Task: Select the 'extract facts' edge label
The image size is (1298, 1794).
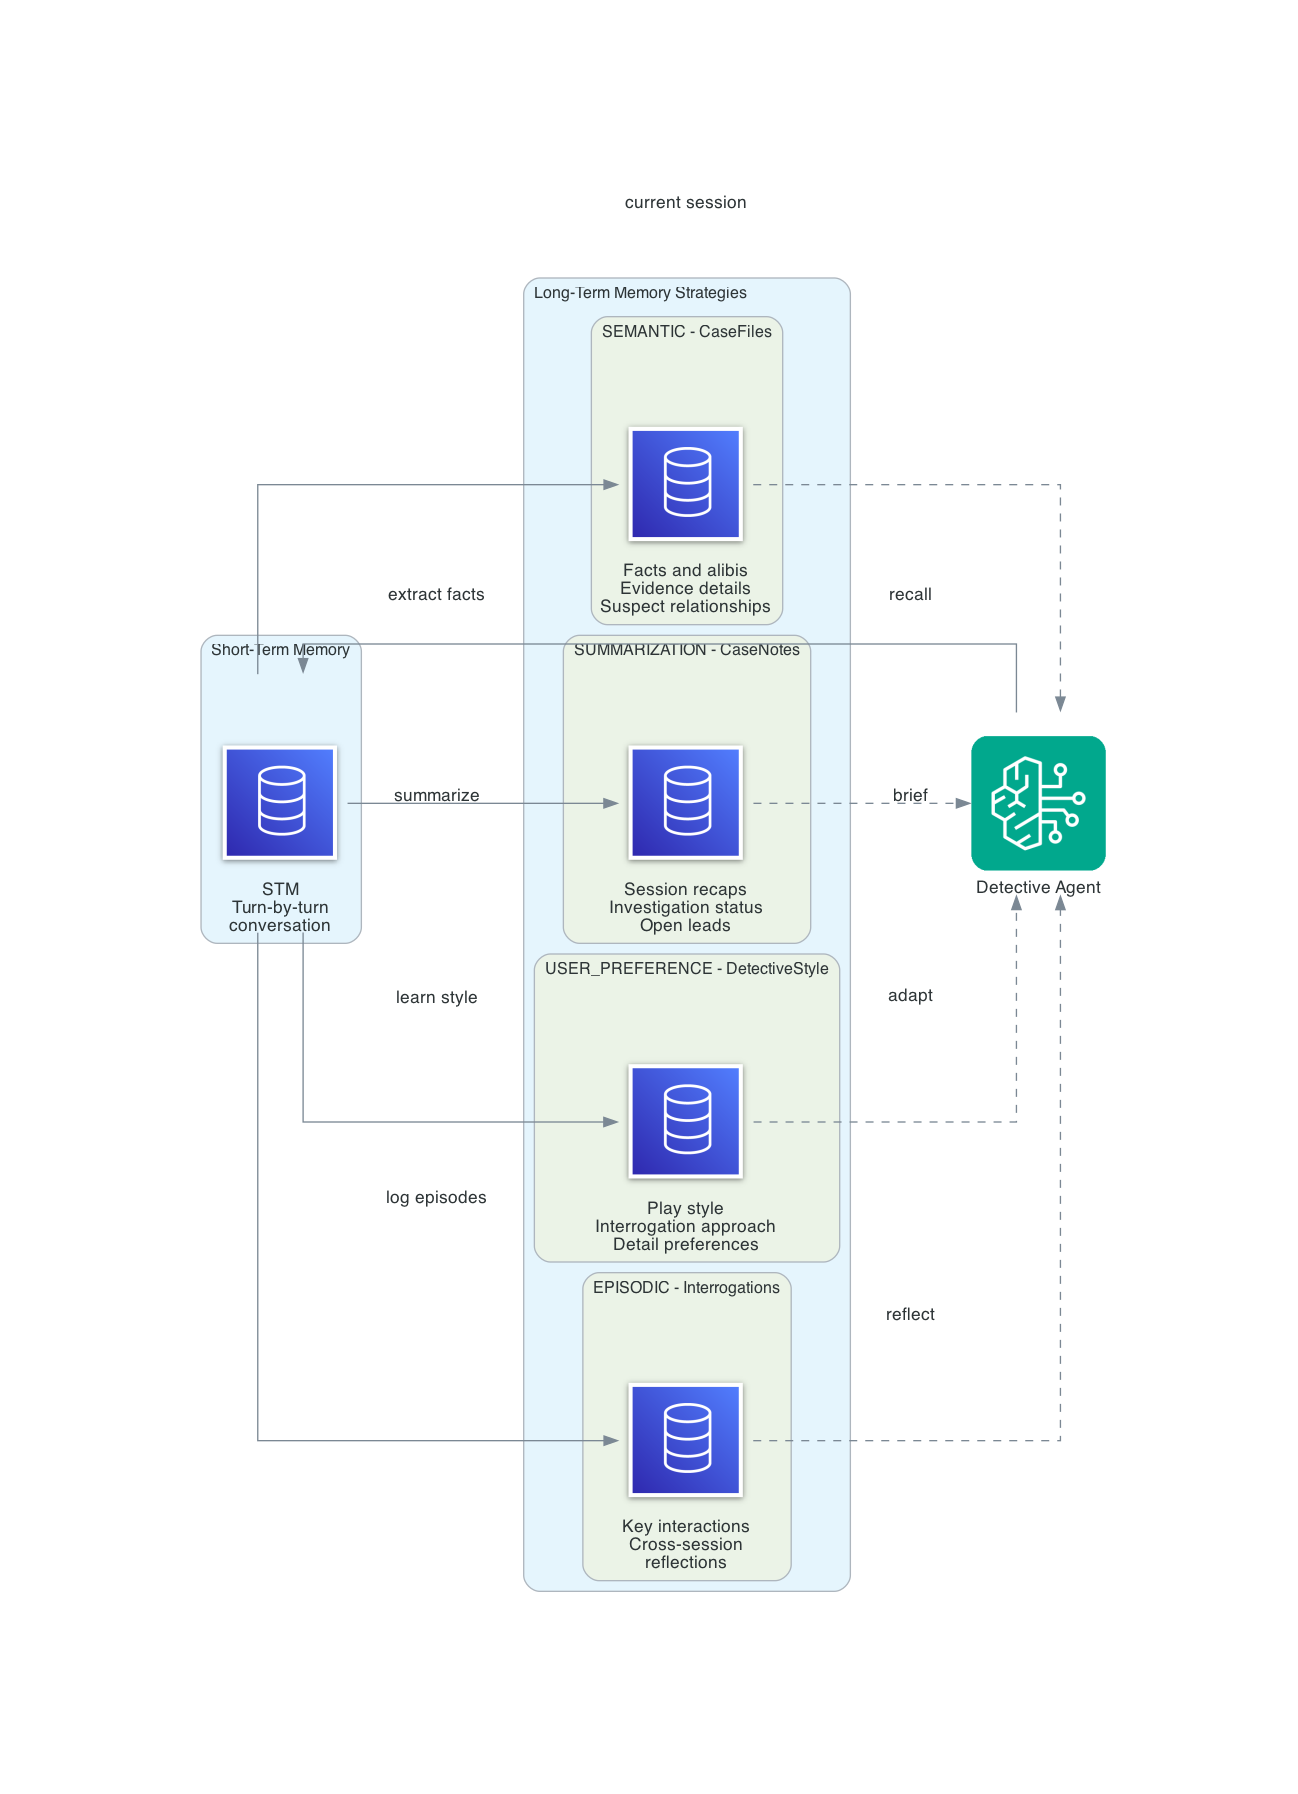Action: pos(436,594)
